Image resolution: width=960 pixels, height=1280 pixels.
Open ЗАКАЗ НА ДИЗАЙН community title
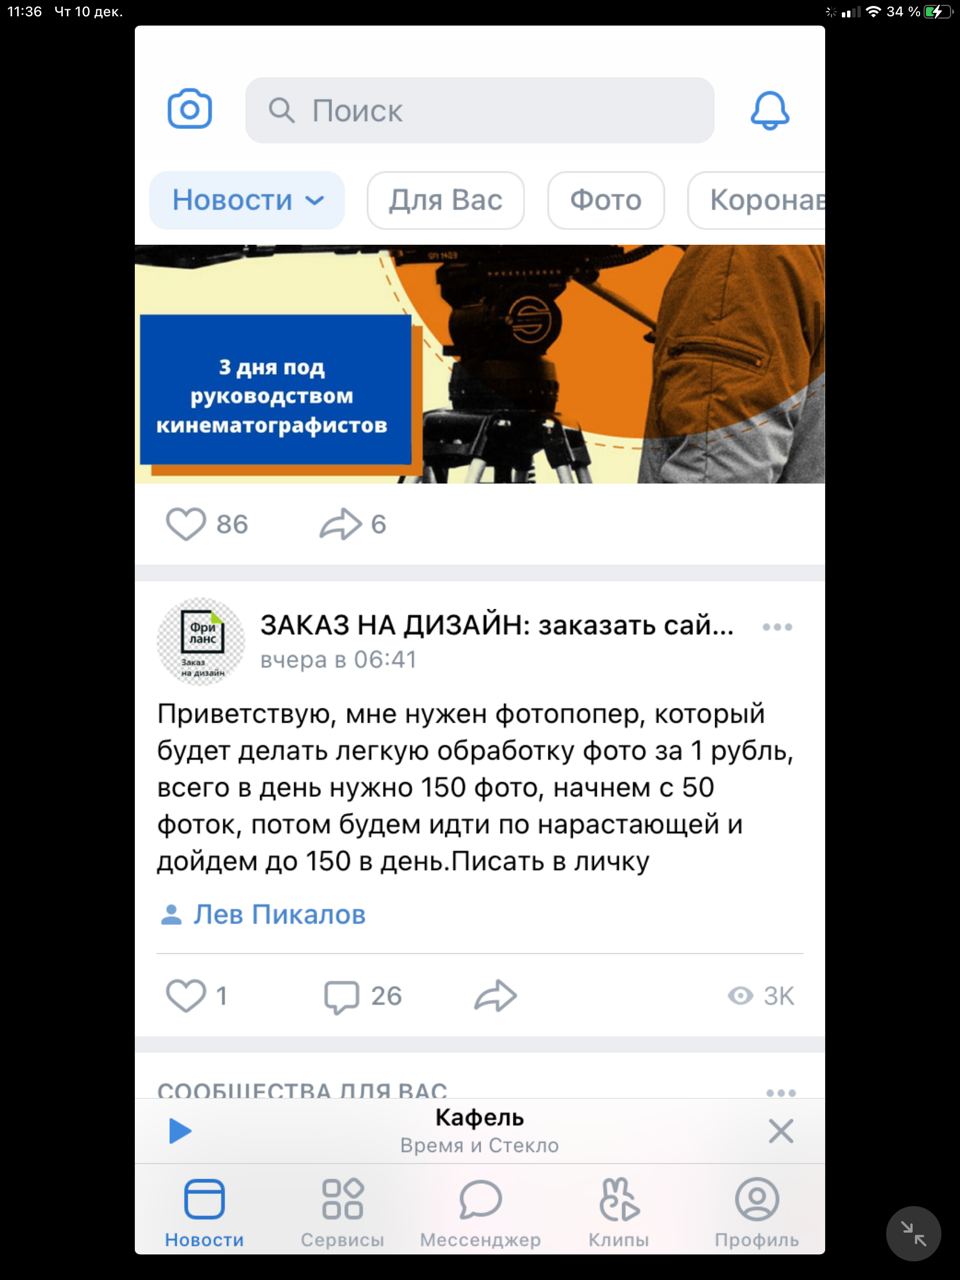(x=497, y=625)
